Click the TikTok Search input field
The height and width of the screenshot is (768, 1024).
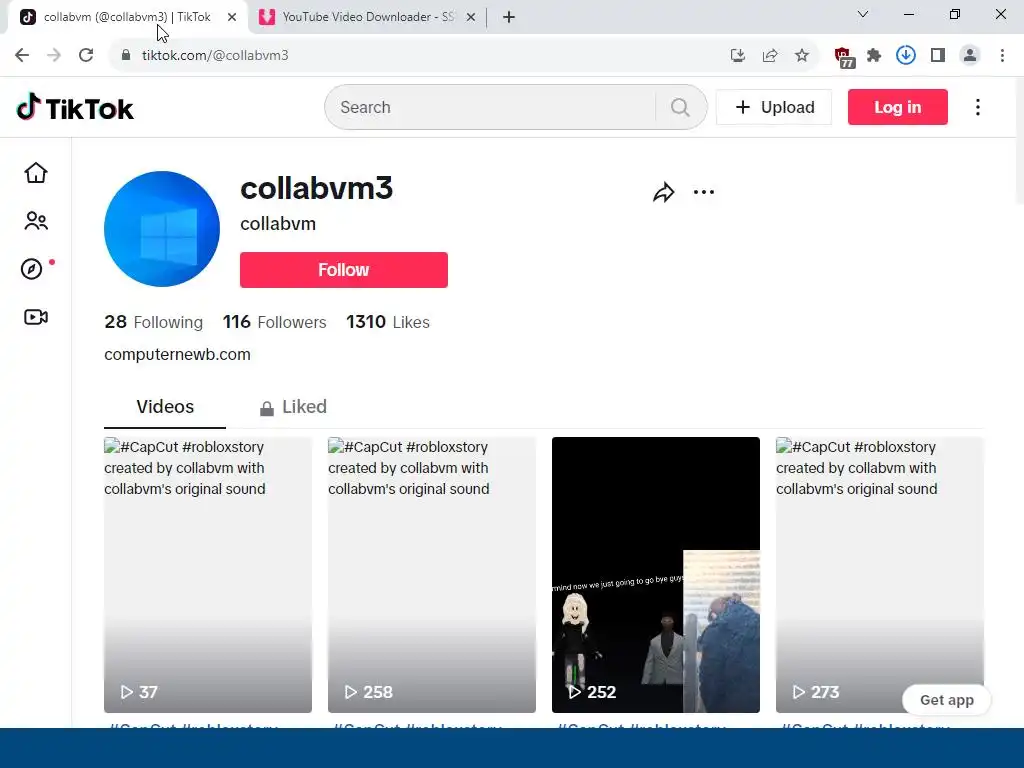click(x=496, y=107)
